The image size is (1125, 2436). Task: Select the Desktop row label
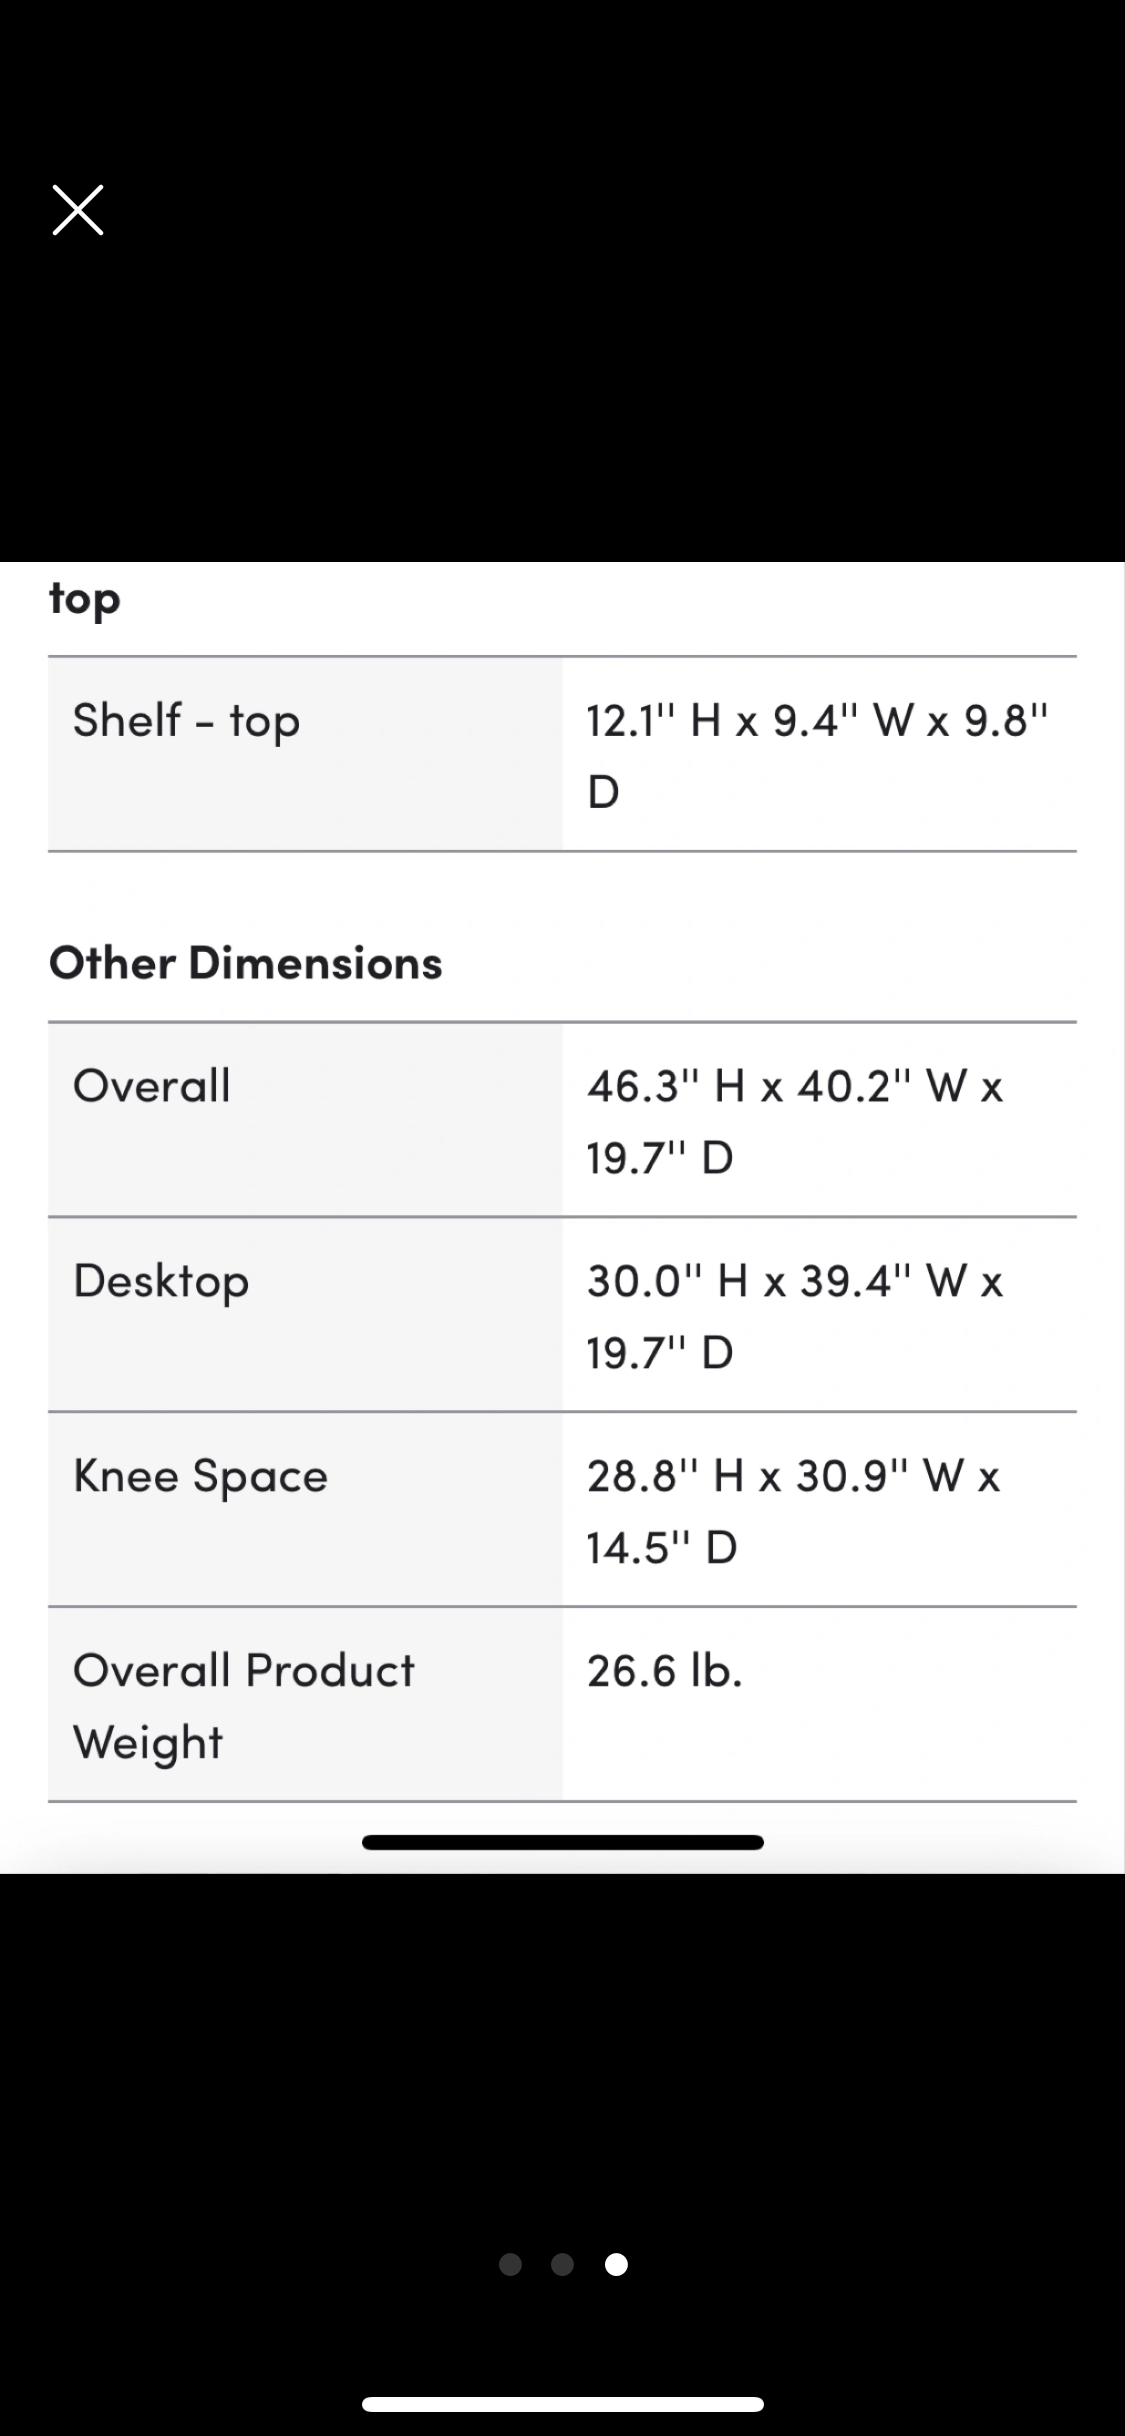(x=161, y=1281)
